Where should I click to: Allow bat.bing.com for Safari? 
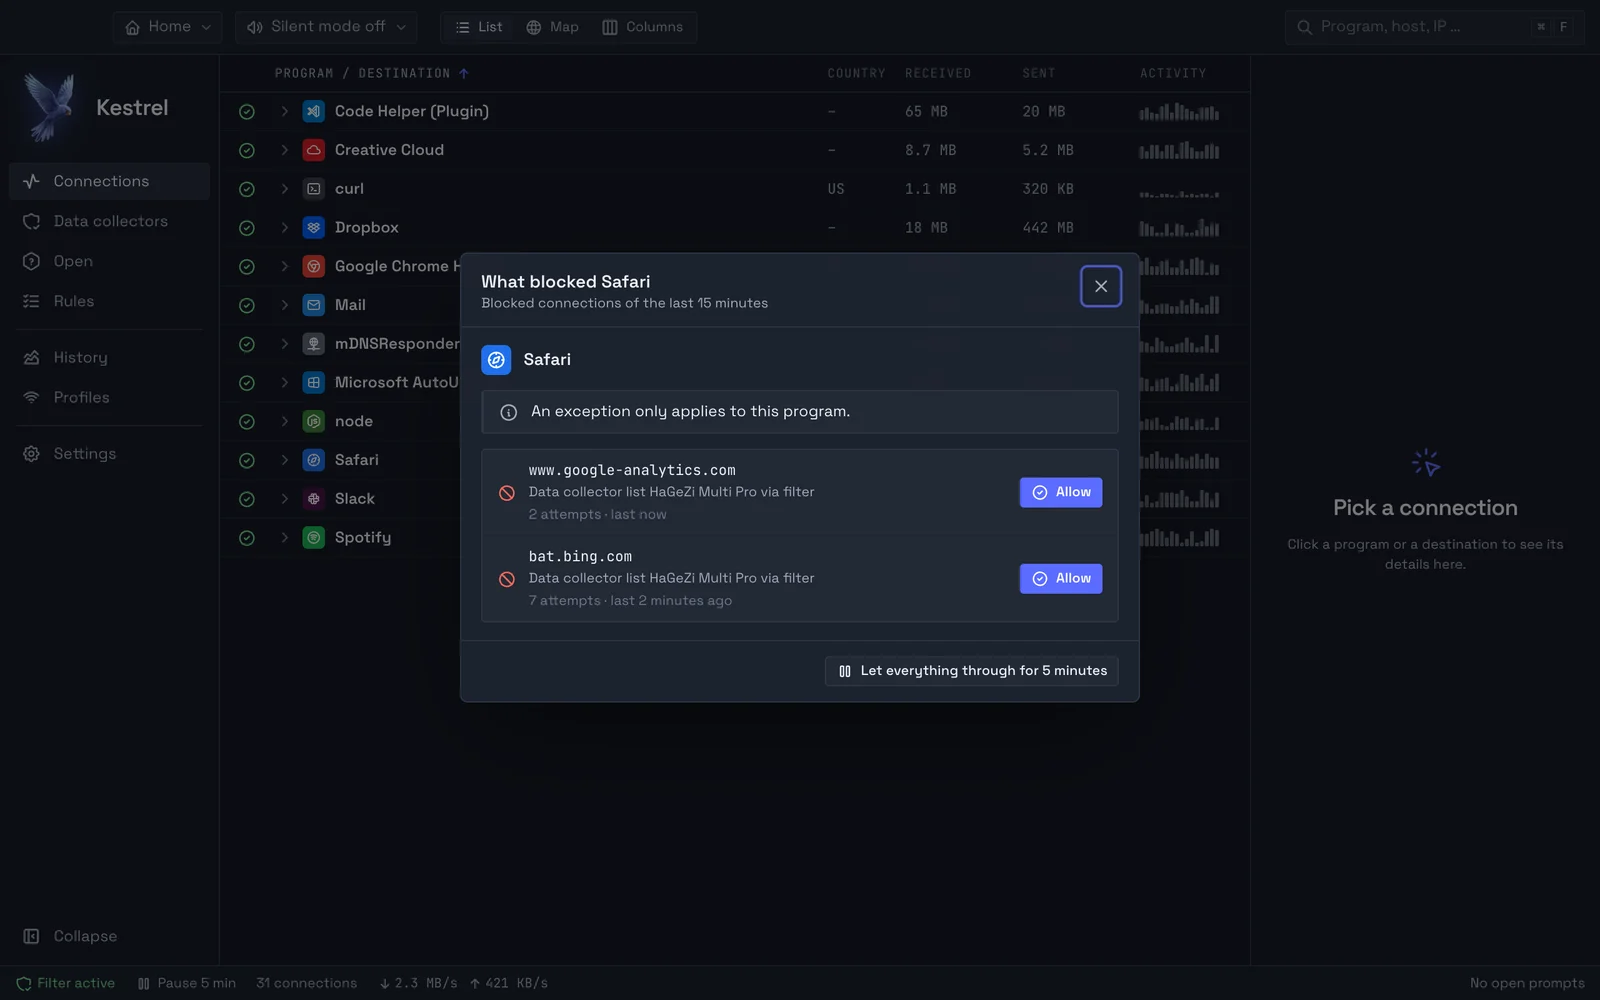pos(1061,578)
